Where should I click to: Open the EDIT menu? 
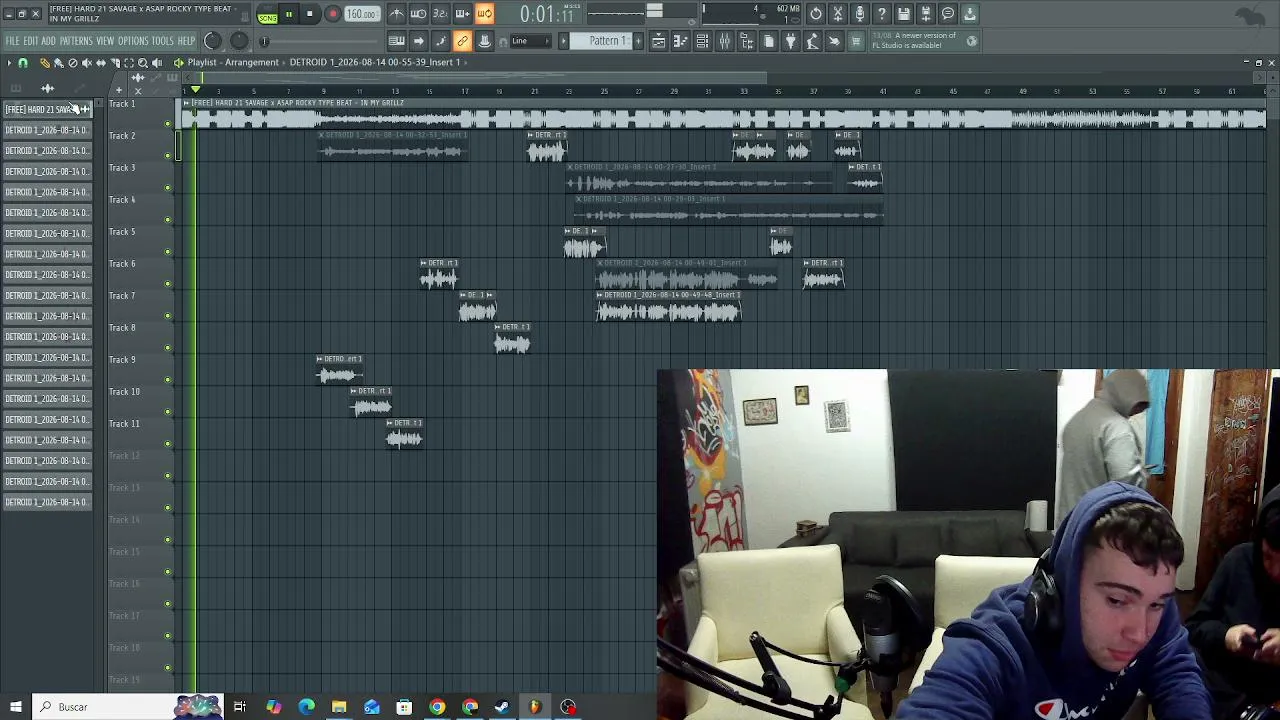click(x=31, y=41)
